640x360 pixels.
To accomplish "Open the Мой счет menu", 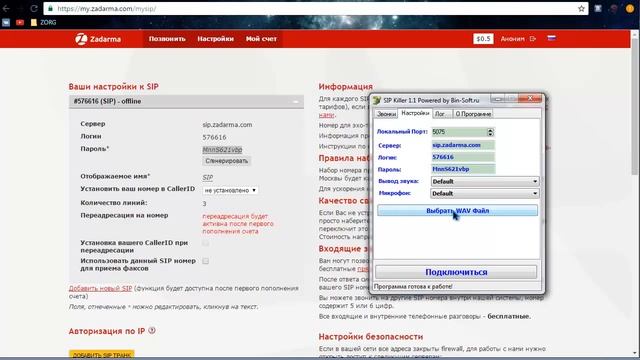I will [261, 39].
